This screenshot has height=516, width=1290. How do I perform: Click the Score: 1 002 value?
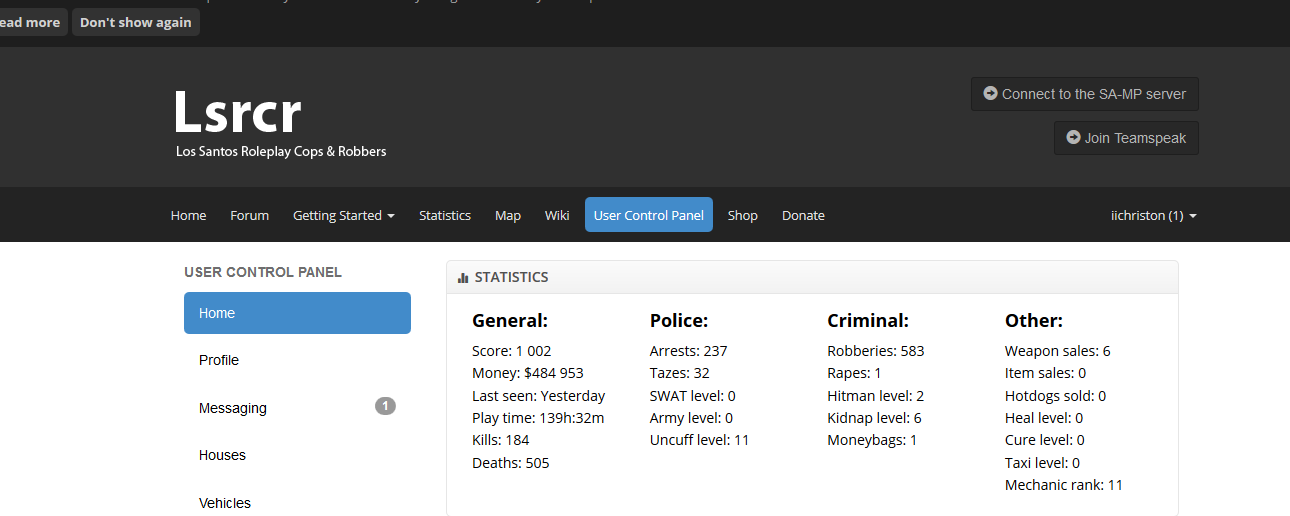click(x=512, y=351)
